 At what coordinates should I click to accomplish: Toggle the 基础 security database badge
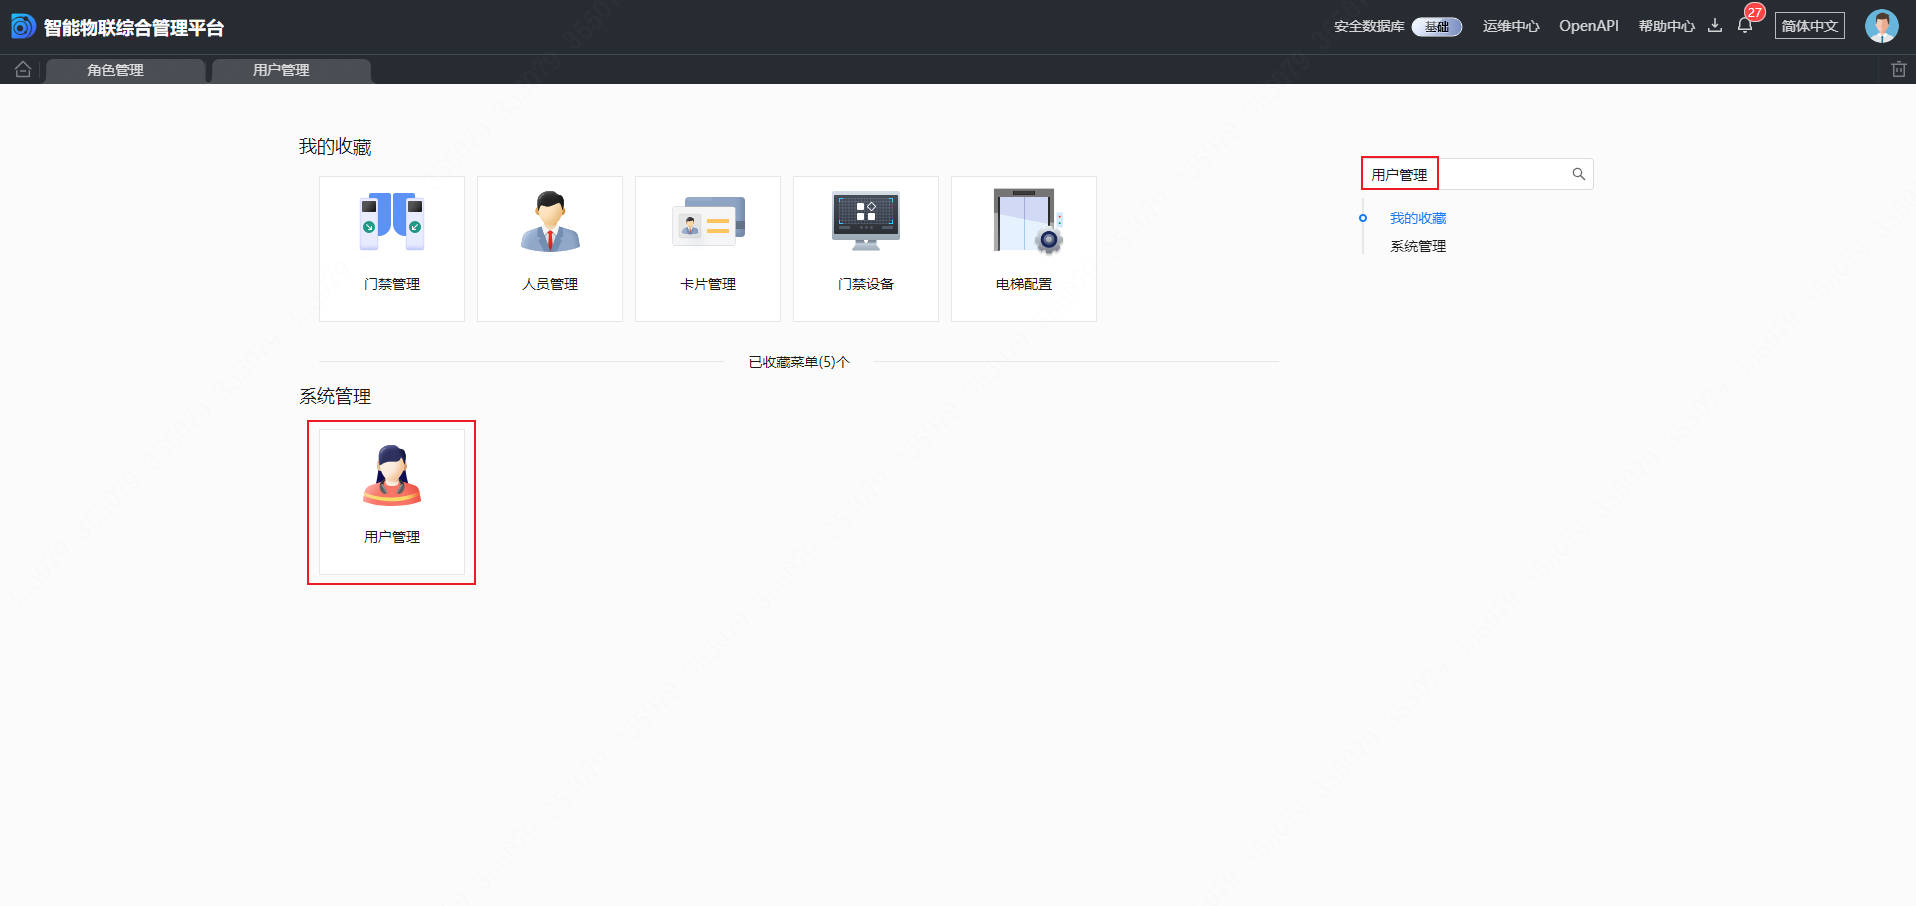pos(1436,27)
